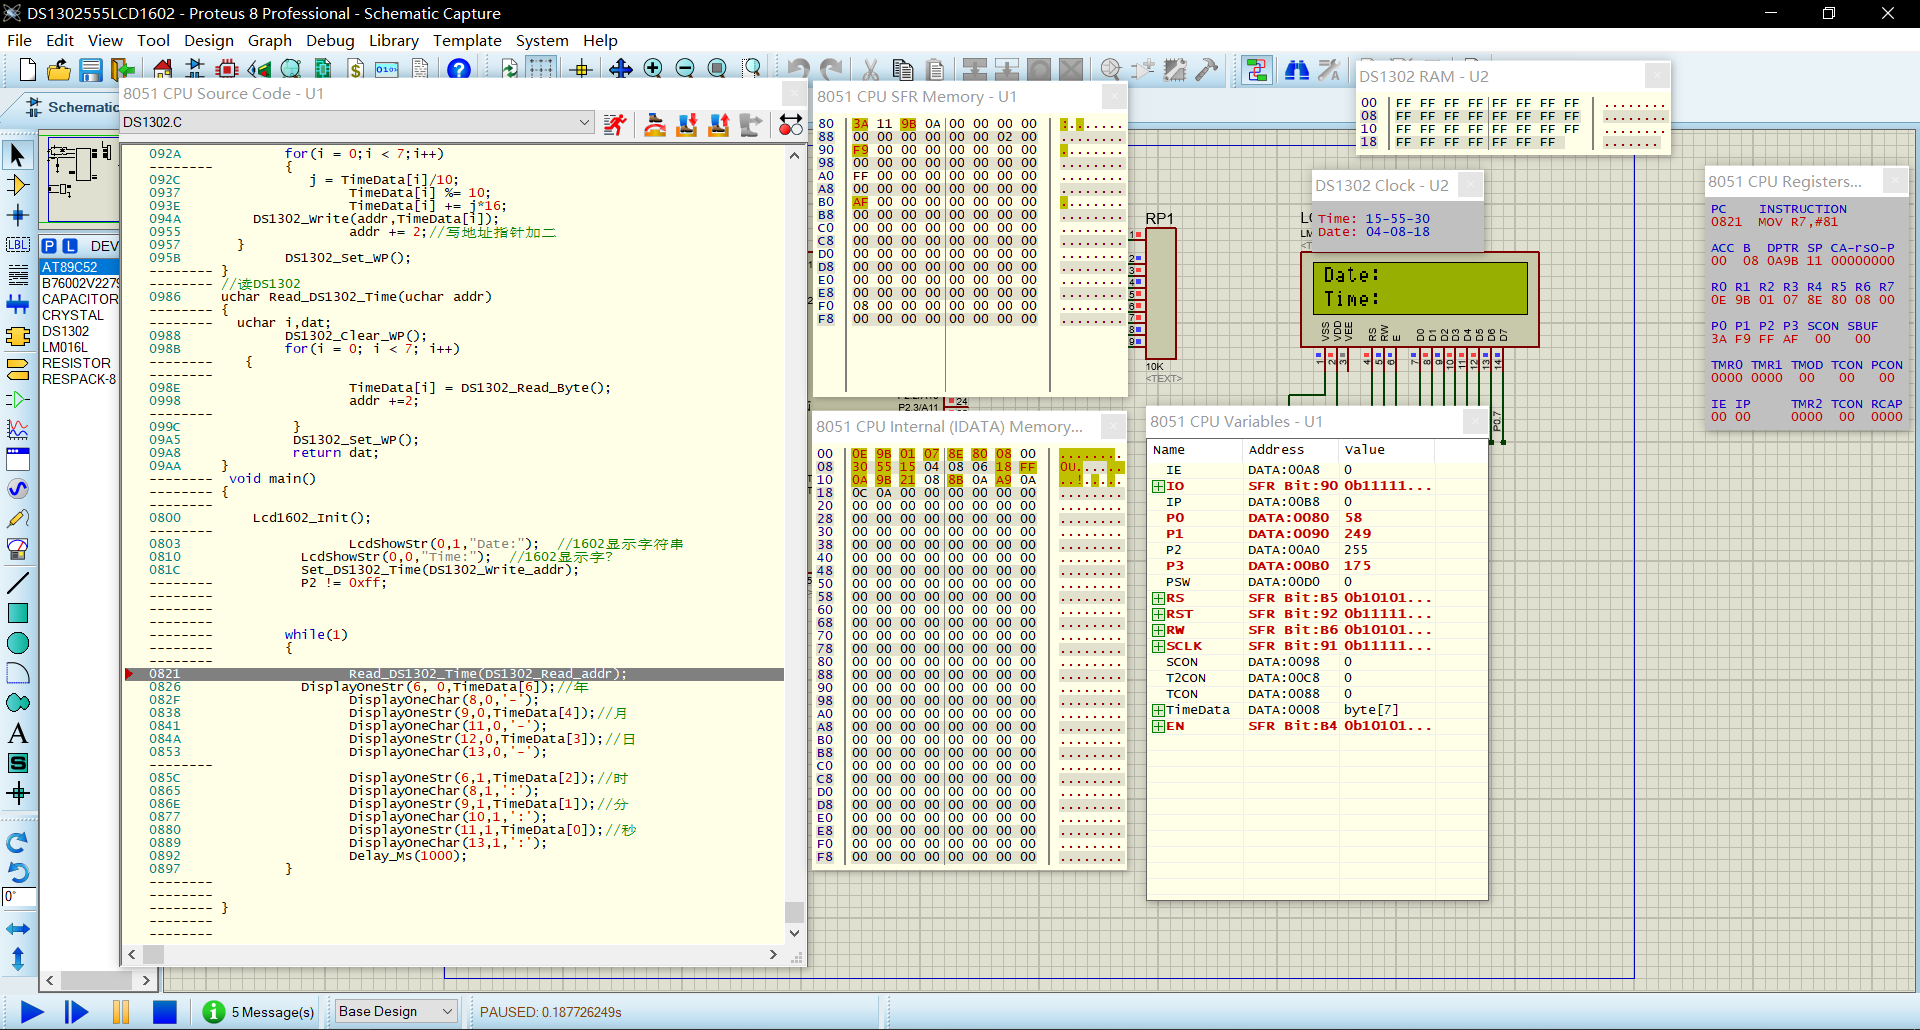Open the DS1302.C source file dropdown
The width and height of the screenshot is (1920, 1030).
pos(583,122)
